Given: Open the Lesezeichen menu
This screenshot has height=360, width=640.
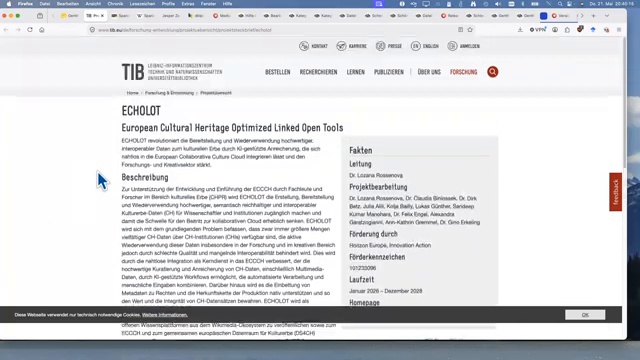Looking at the screenshot, I should point(142,4).
